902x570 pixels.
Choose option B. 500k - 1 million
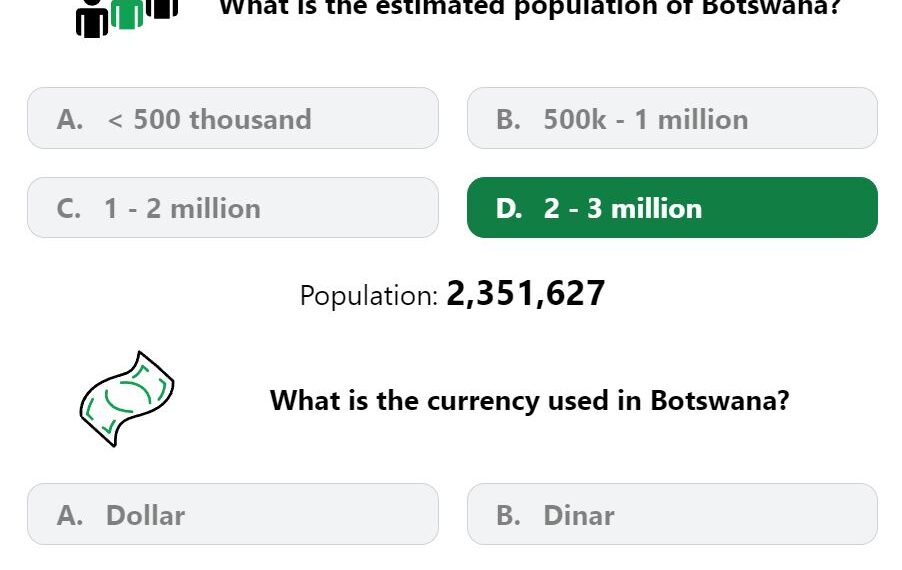click(x=672, y=118)
